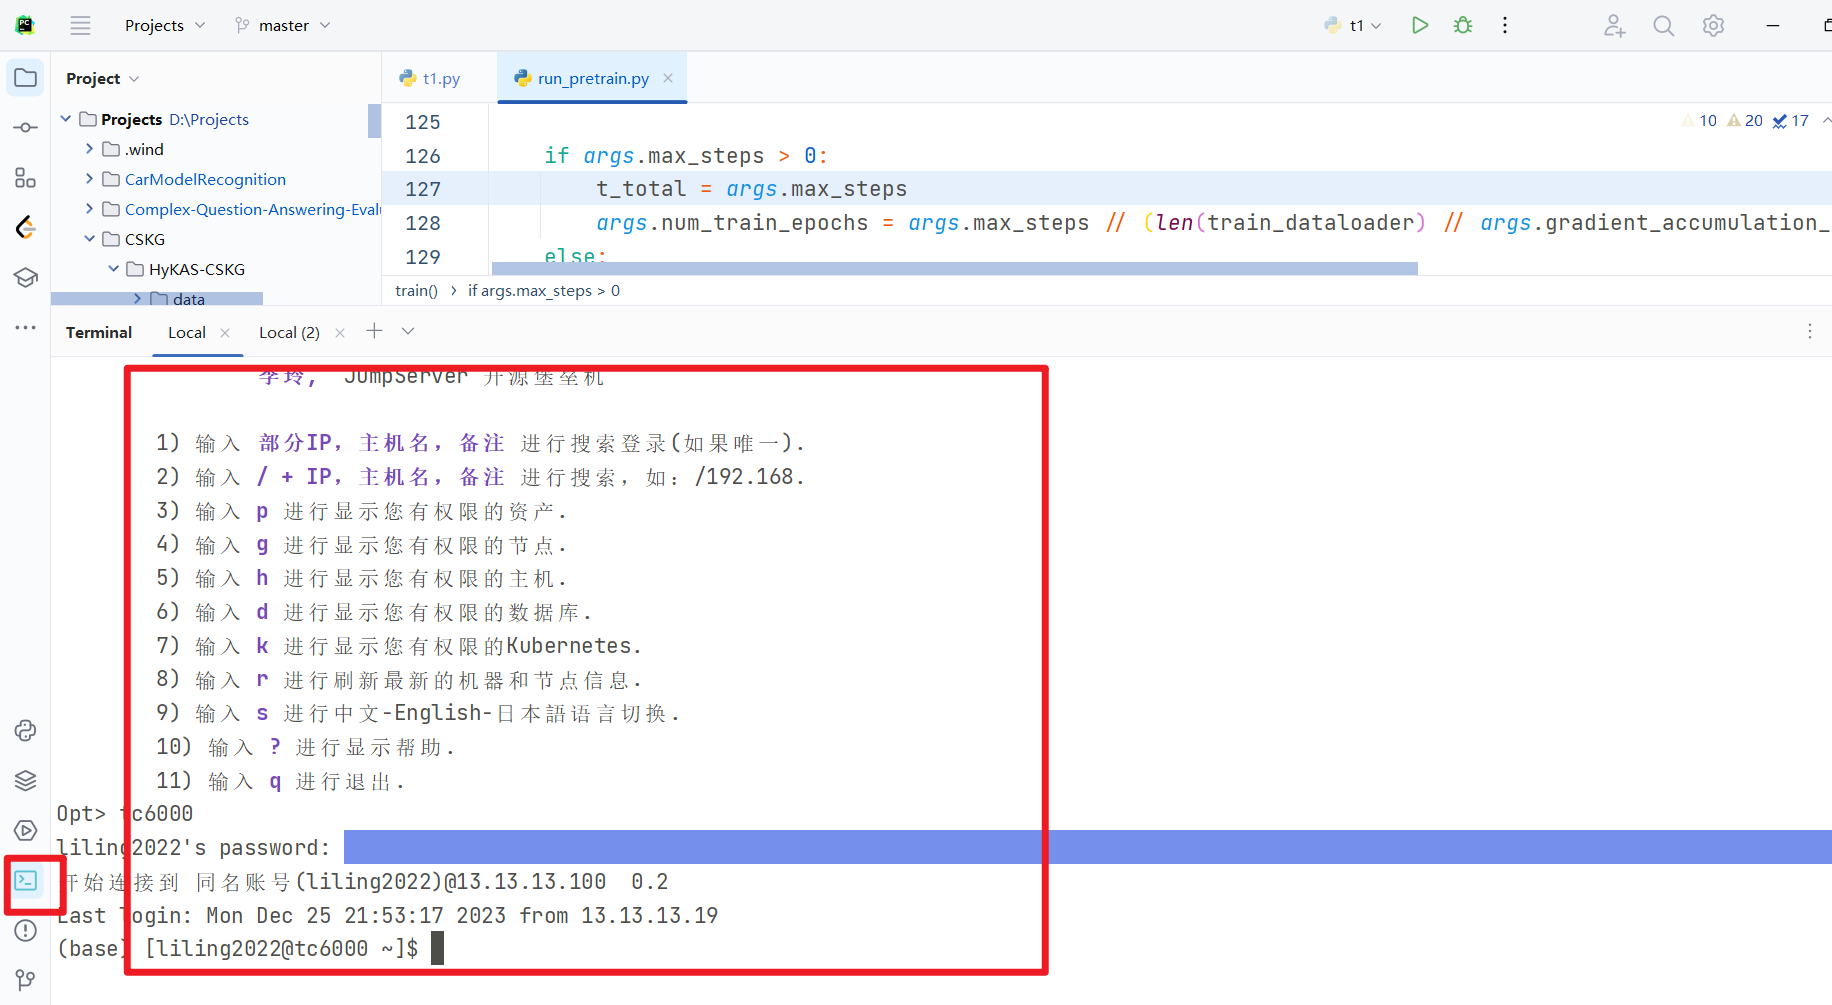The height and width of the screenshot is (1005, 1832).
Task: Open the Services tool window icon
Action: pyautogui.click(x=26, y=831)
